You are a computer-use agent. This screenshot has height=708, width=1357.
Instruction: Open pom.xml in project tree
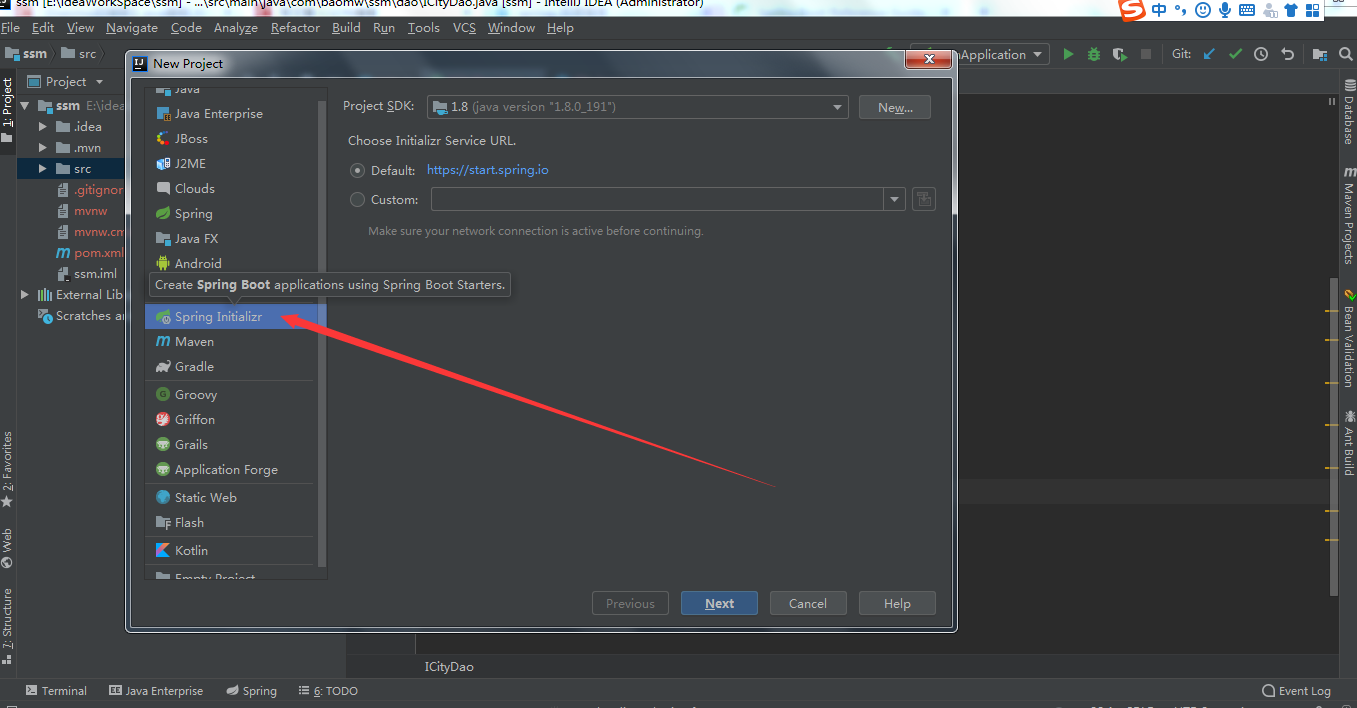click(89, 253)
